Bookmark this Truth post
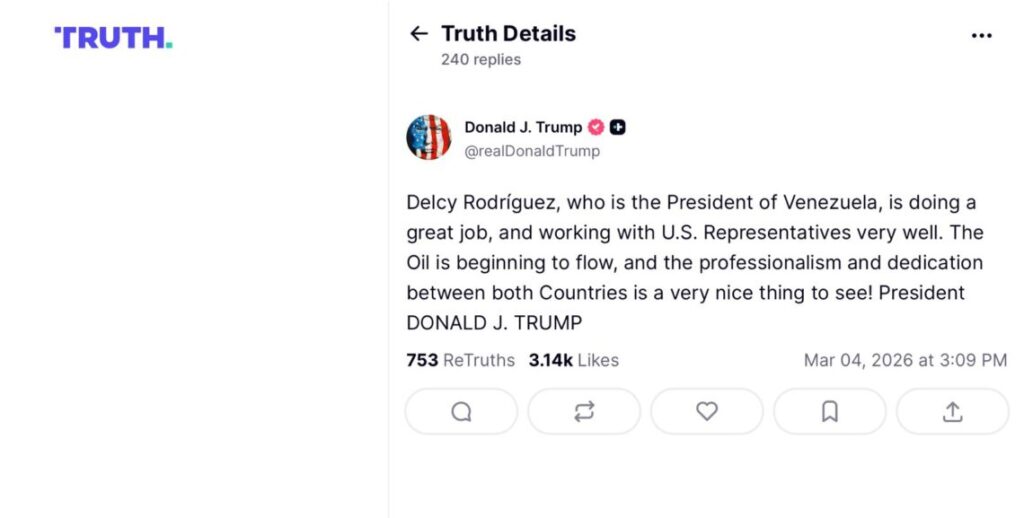Image resolution: width=1024 pixels, height=518 pixels. pos(829,411)
